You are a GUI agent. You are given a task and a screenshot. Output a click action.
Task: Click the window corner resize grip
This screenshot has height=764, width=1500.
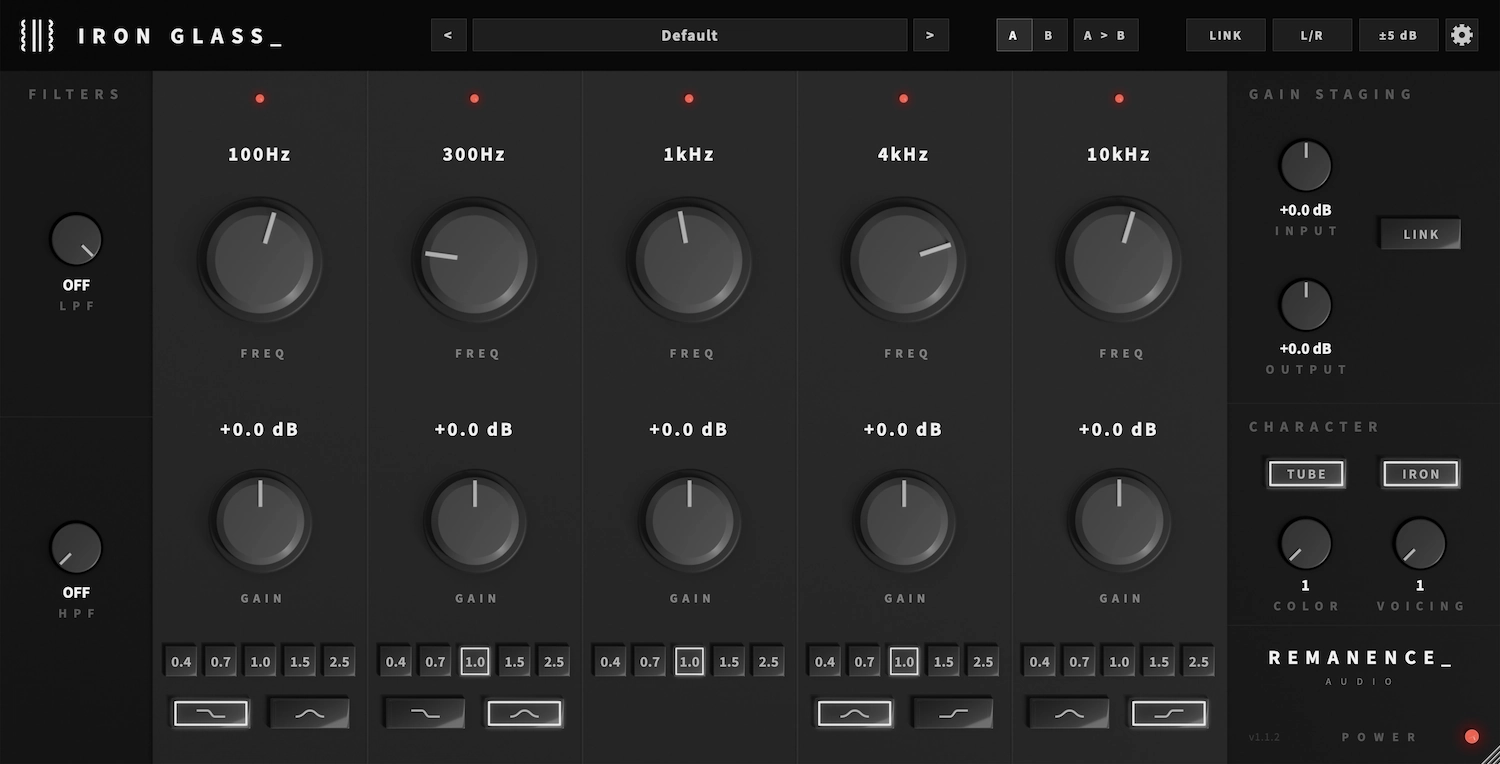pos(1491,755)
